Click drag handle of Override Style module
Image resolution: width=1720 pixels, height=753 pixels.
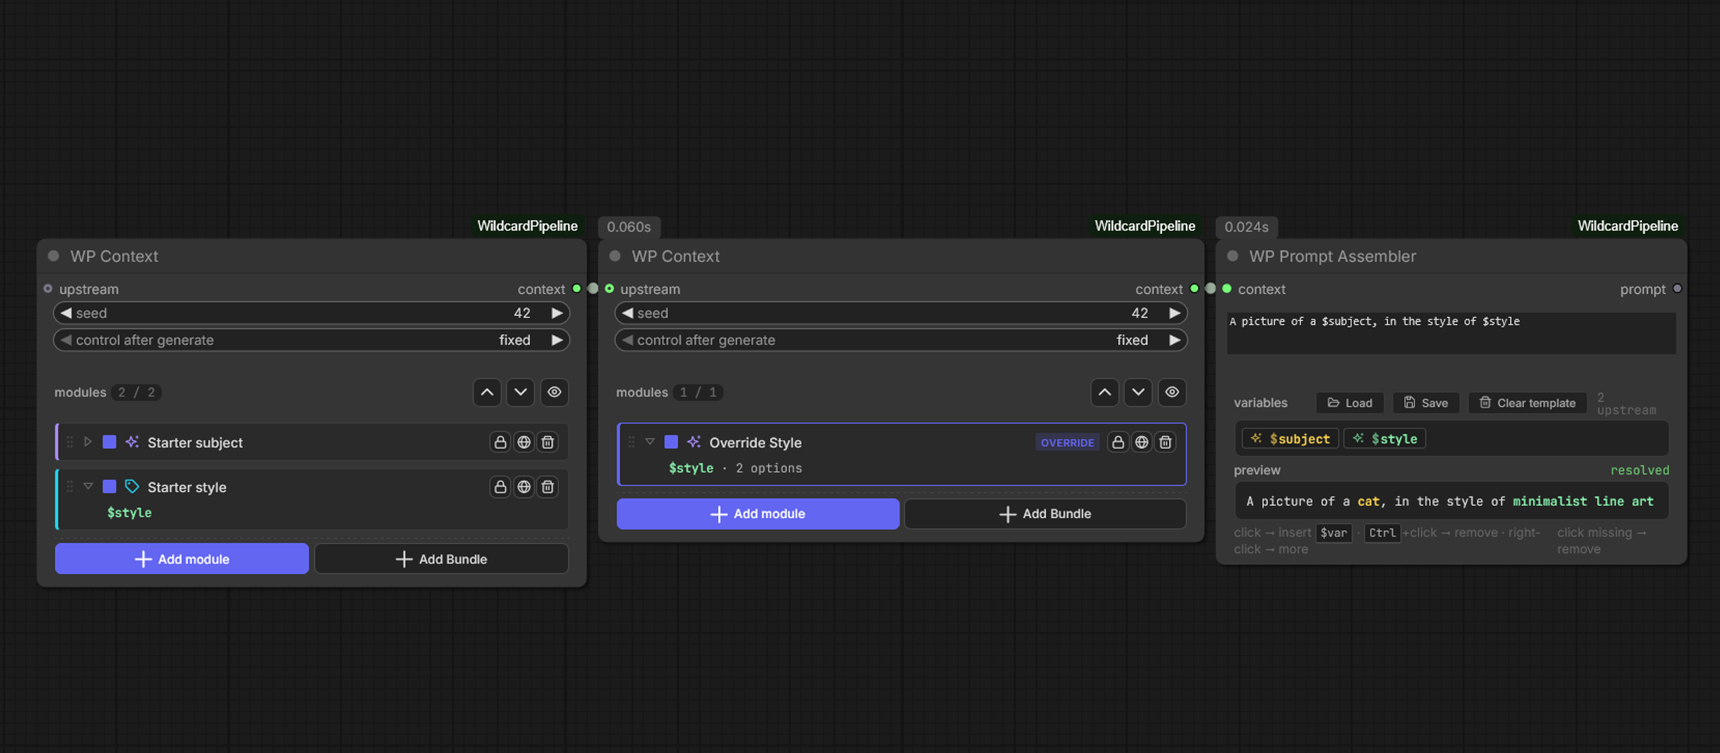click(x=632, y=442)
